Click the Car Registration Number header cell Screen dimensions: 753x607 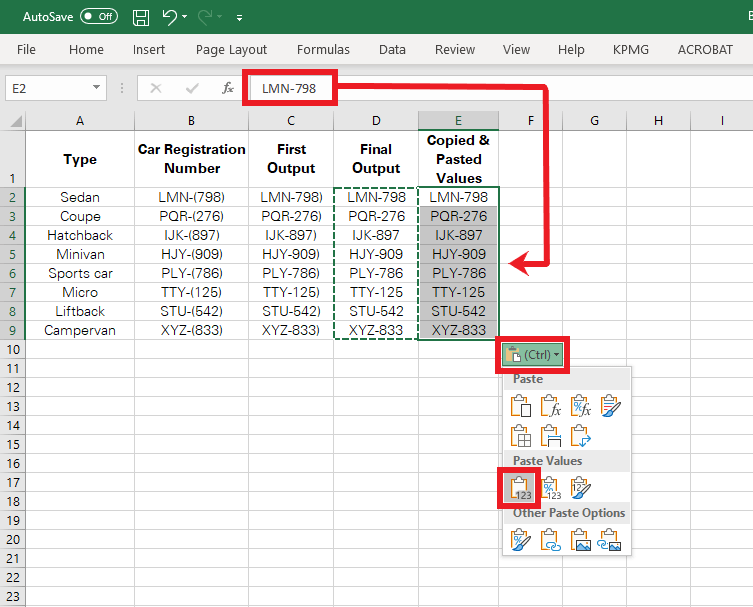coord(191,158)
